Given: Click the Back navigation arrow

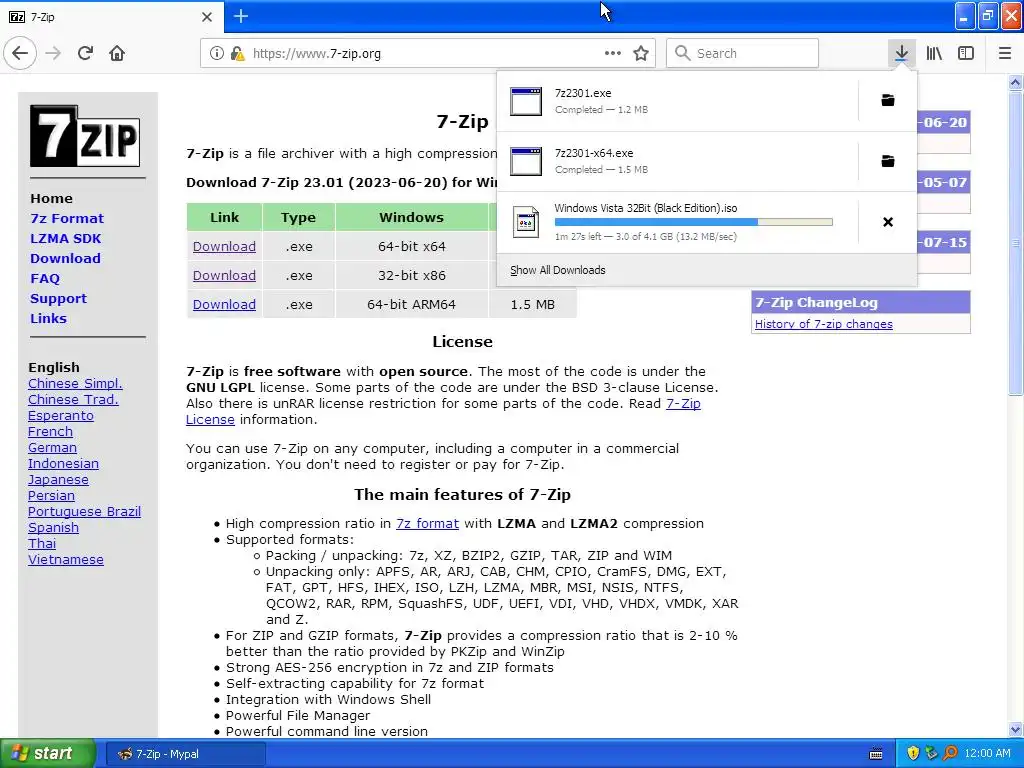Looking at the screenshot, I should point(20,53).
